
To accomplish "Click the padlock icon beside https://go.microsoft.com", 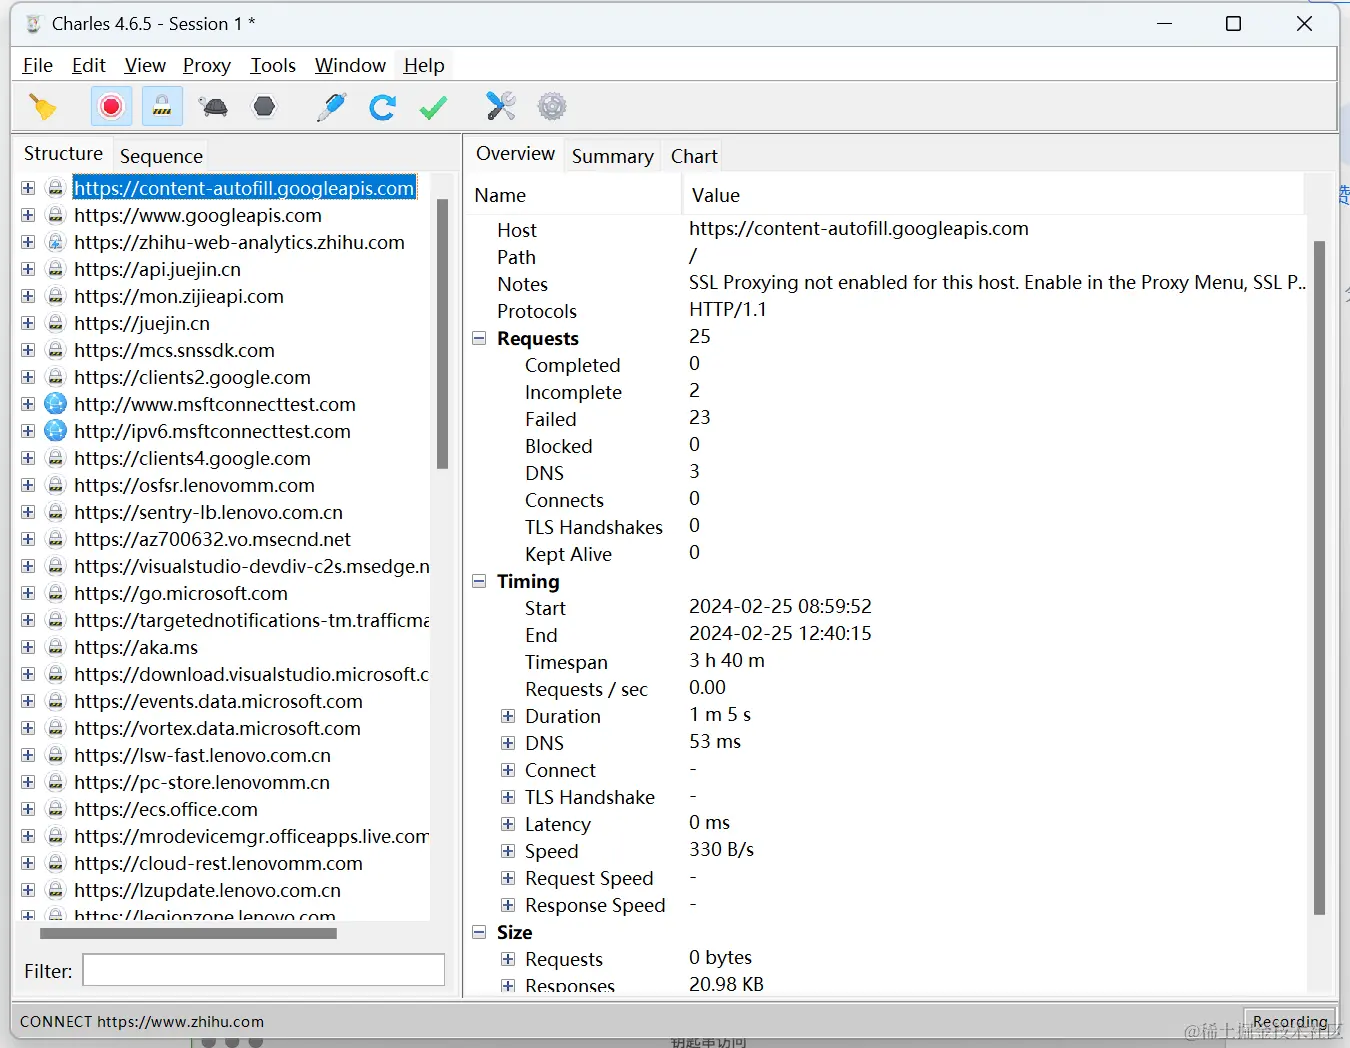I will pyautogui.click(x=56, y=593).
